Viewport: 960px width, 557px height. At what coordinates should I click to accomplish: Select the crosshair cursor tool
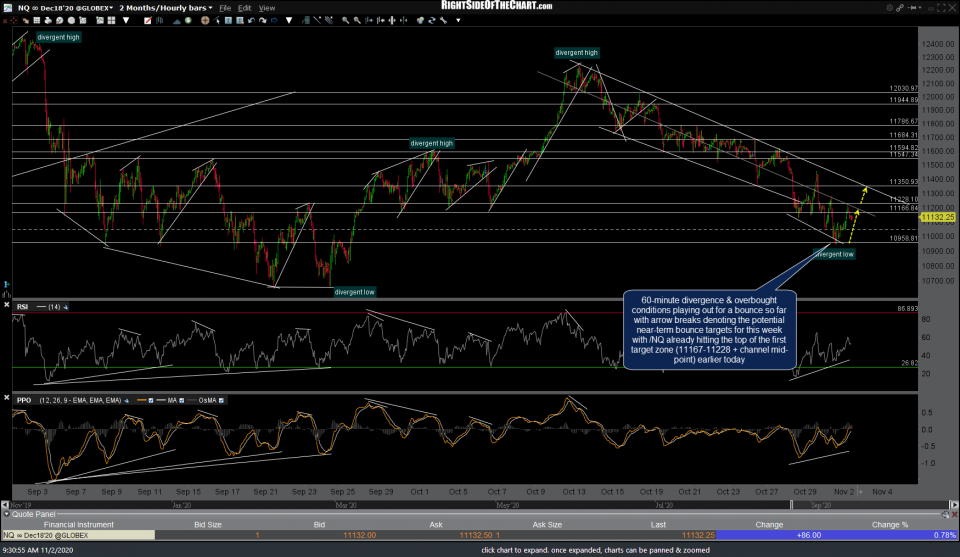tap(13, 20)
